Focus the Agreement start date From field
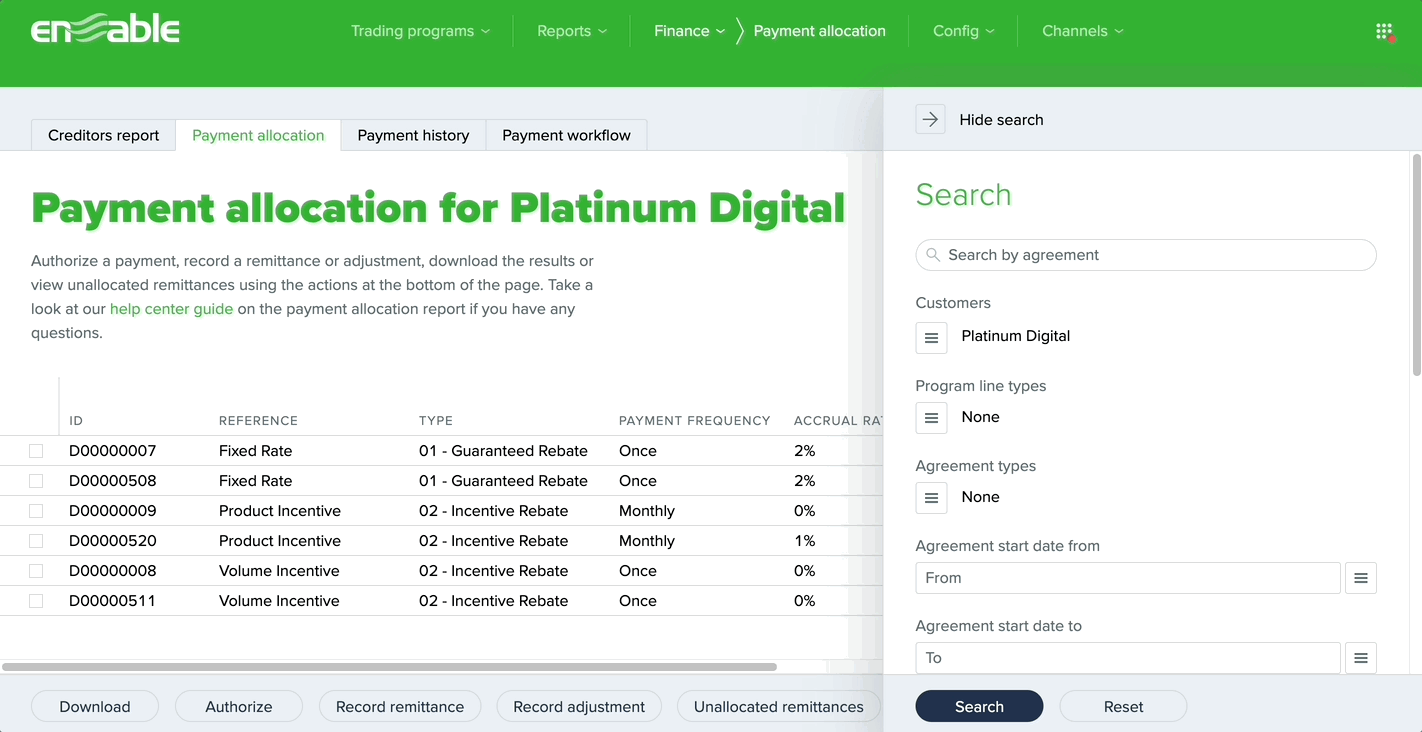 [1128, 578]
